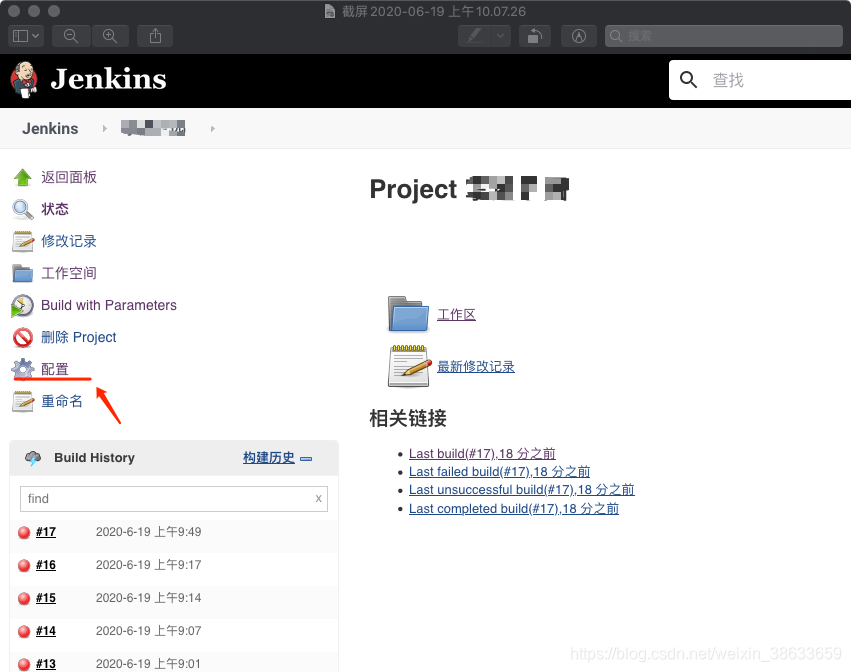851x672 pixels.
Task: Click the timestamp 2020-6-19 上午9:07
Action: [148, 631]
